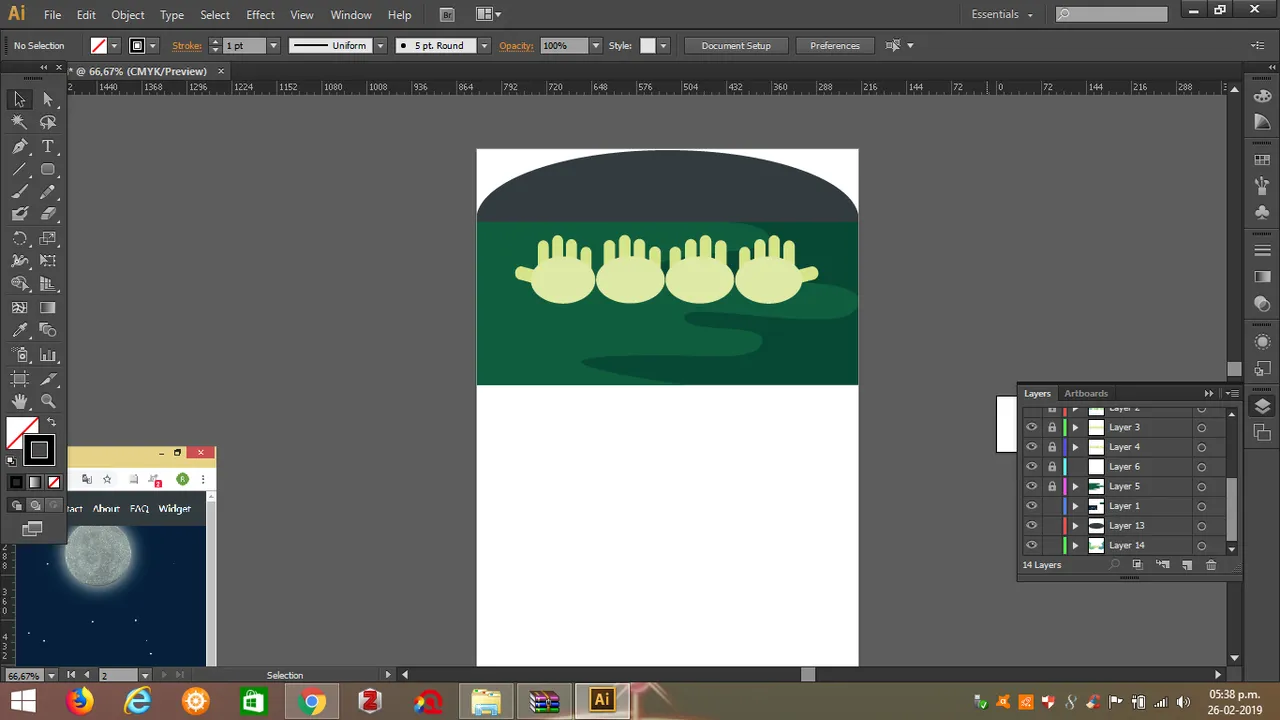
Task: Select the Mesh tool
Action: 19,308
